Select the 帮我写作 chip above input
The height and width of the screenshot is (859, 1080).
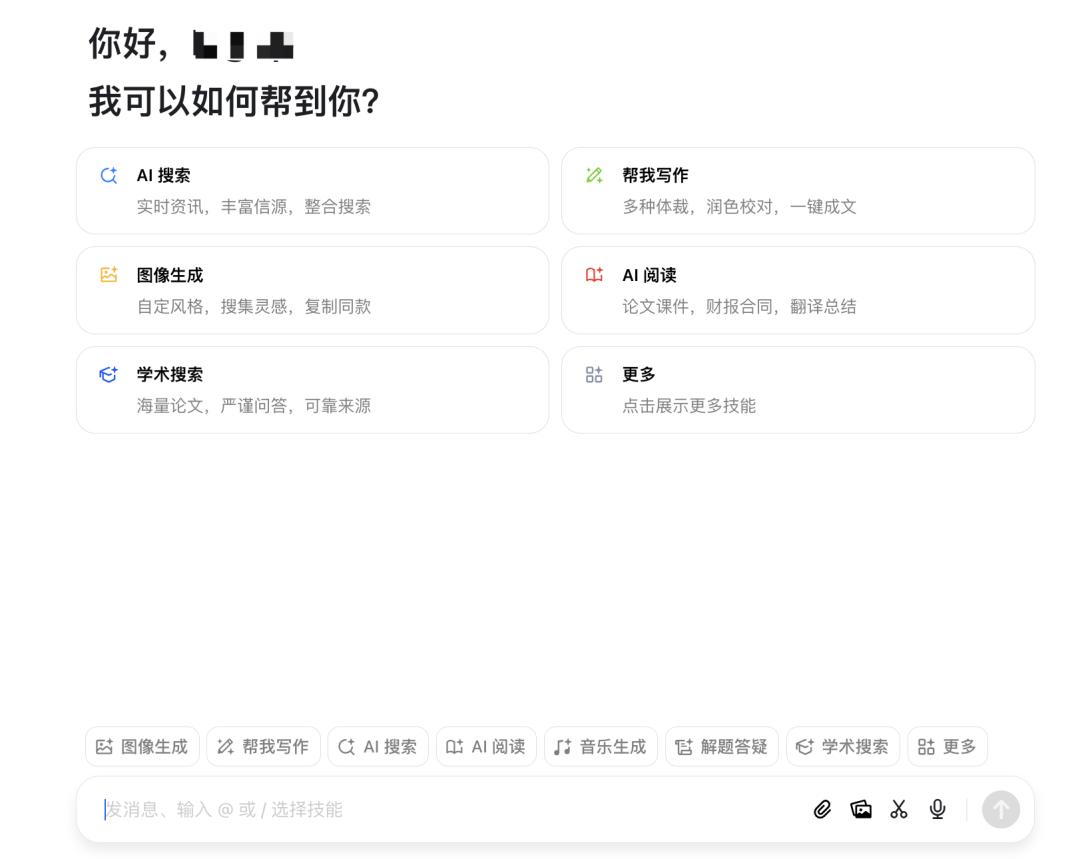click(263, 747)
